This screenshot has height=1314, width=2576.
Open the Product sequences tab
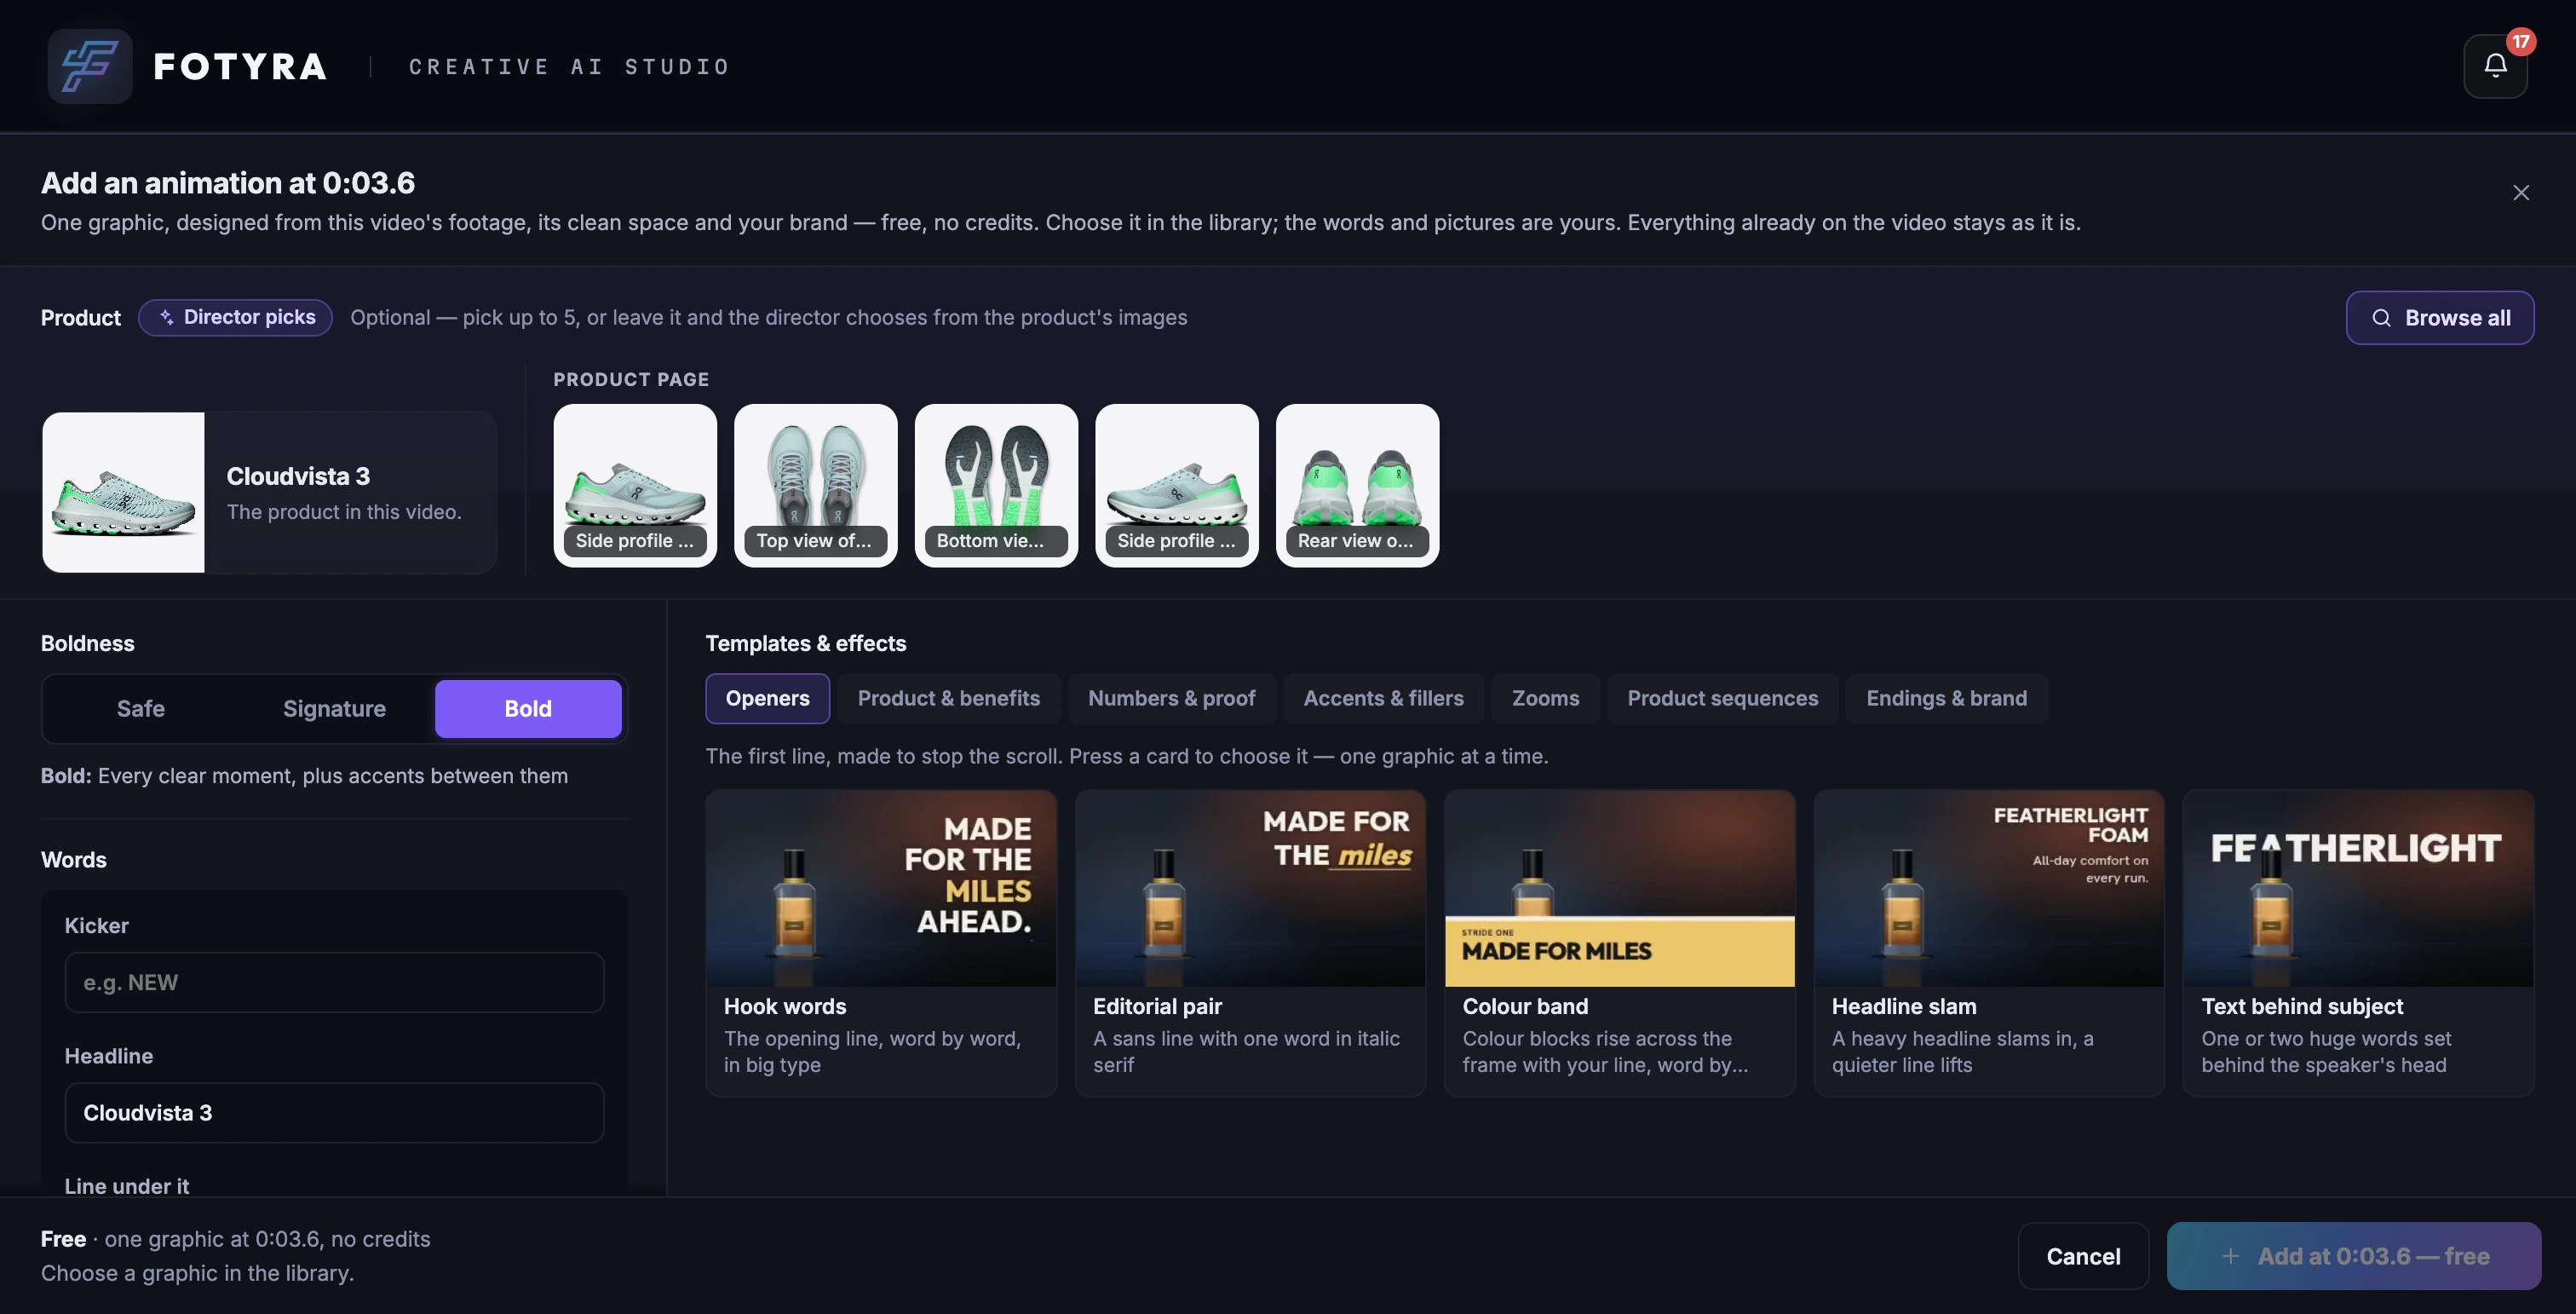click(1722, 698)
